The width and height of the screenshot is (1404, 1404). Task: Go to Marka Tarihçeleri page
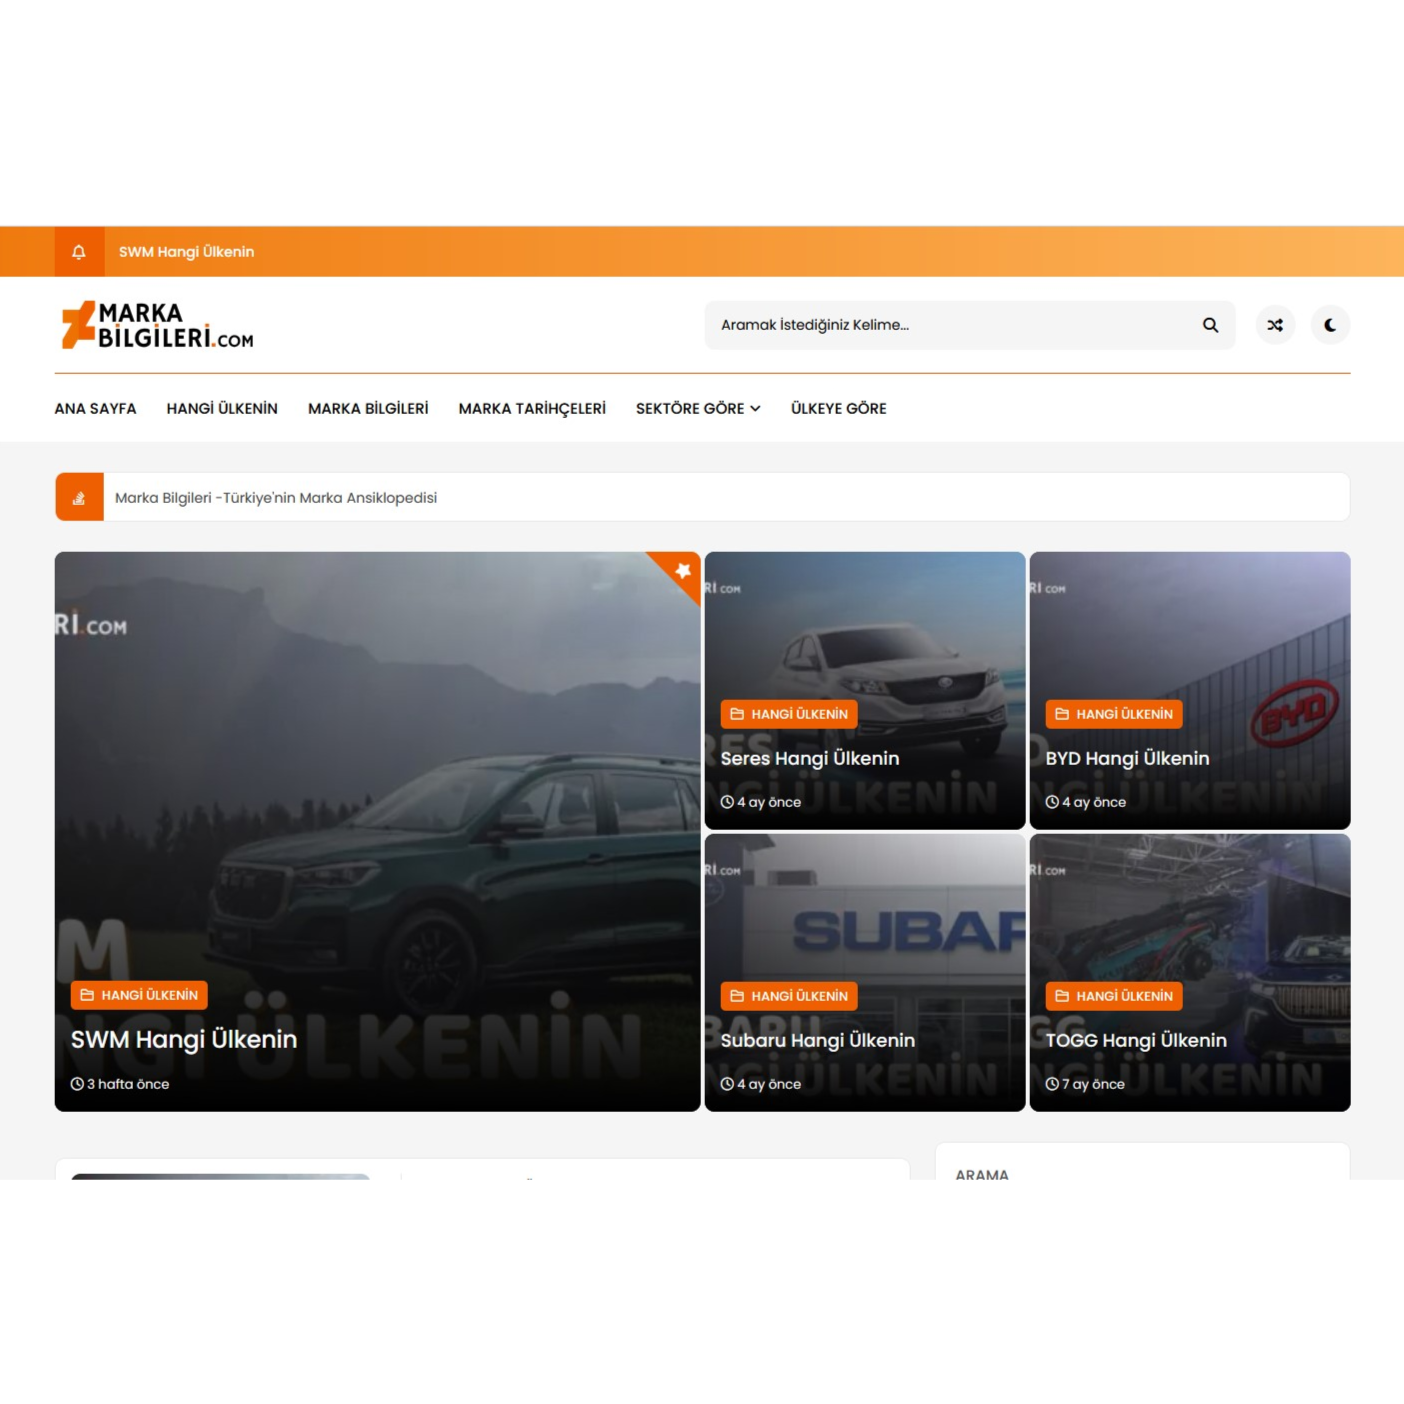(x=532, y=408)
